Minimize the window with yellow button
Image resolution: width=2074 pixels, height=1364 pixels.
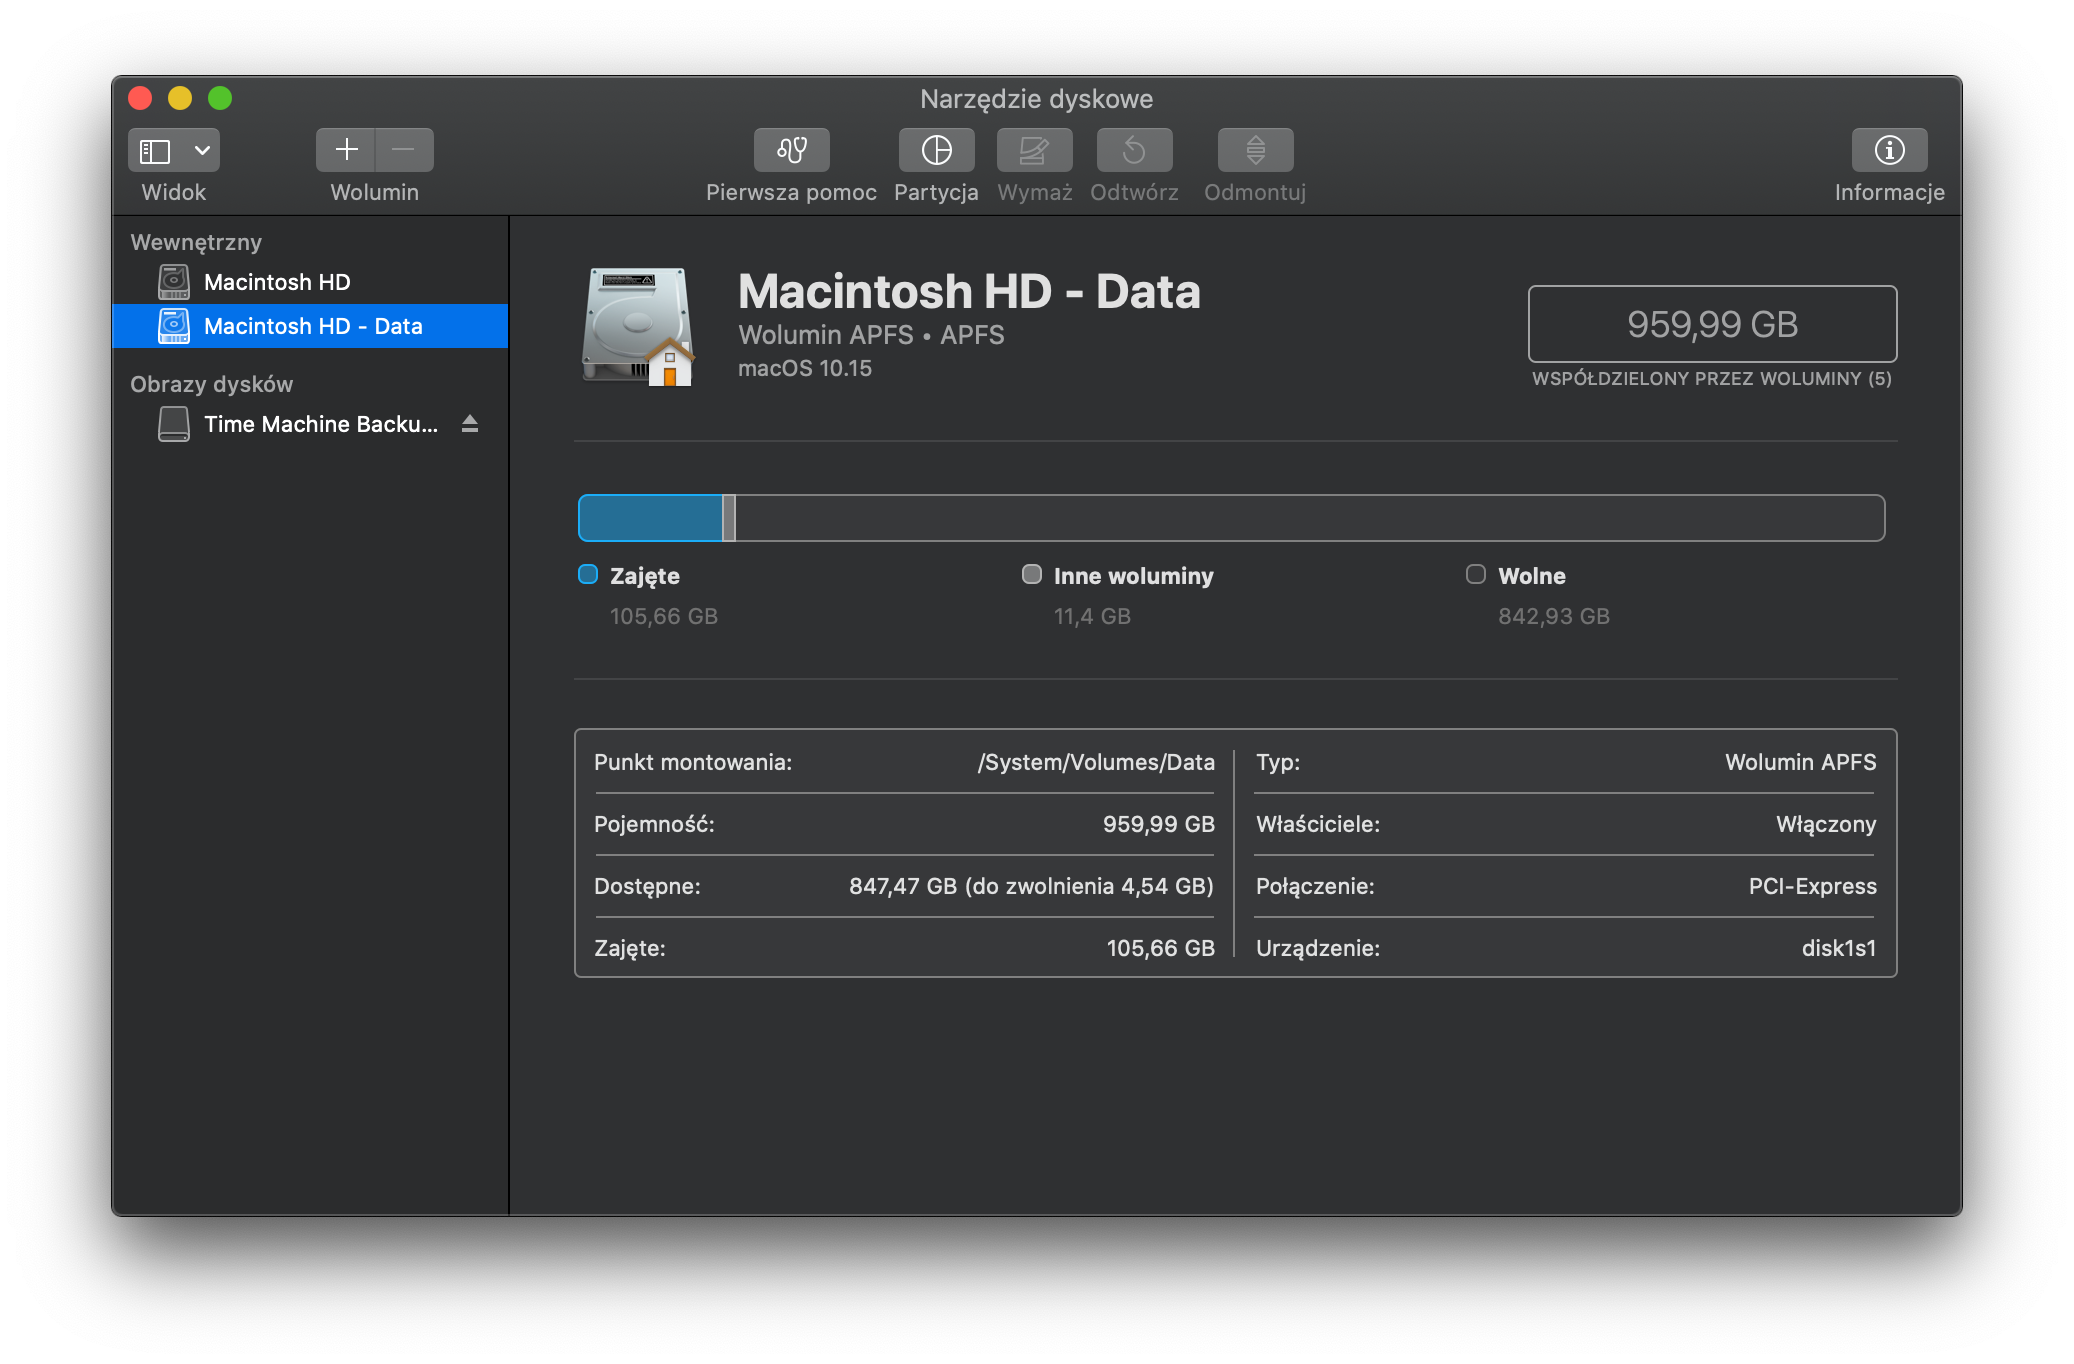(x=180, y=98)
